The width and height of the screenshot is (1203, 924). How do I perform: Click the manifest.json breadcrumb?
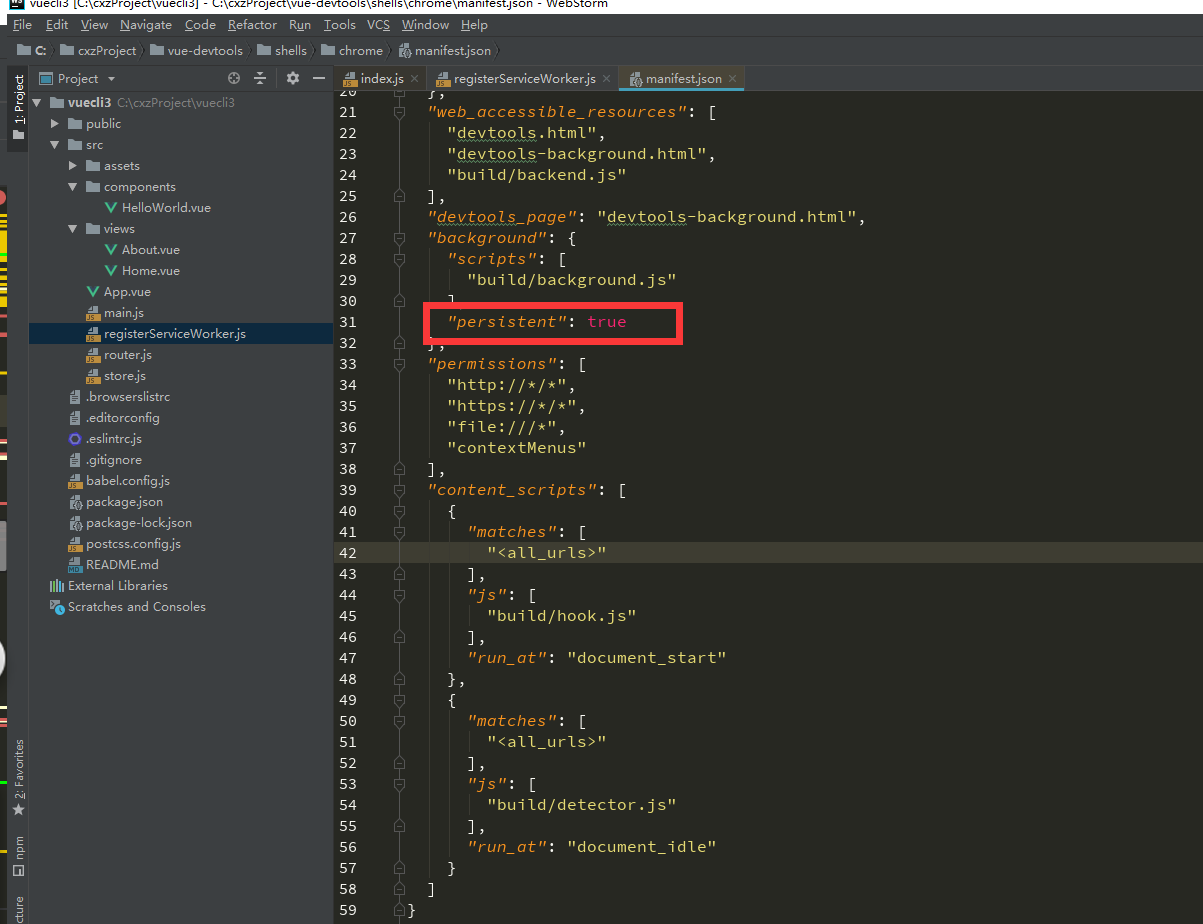tap(445, 50)
